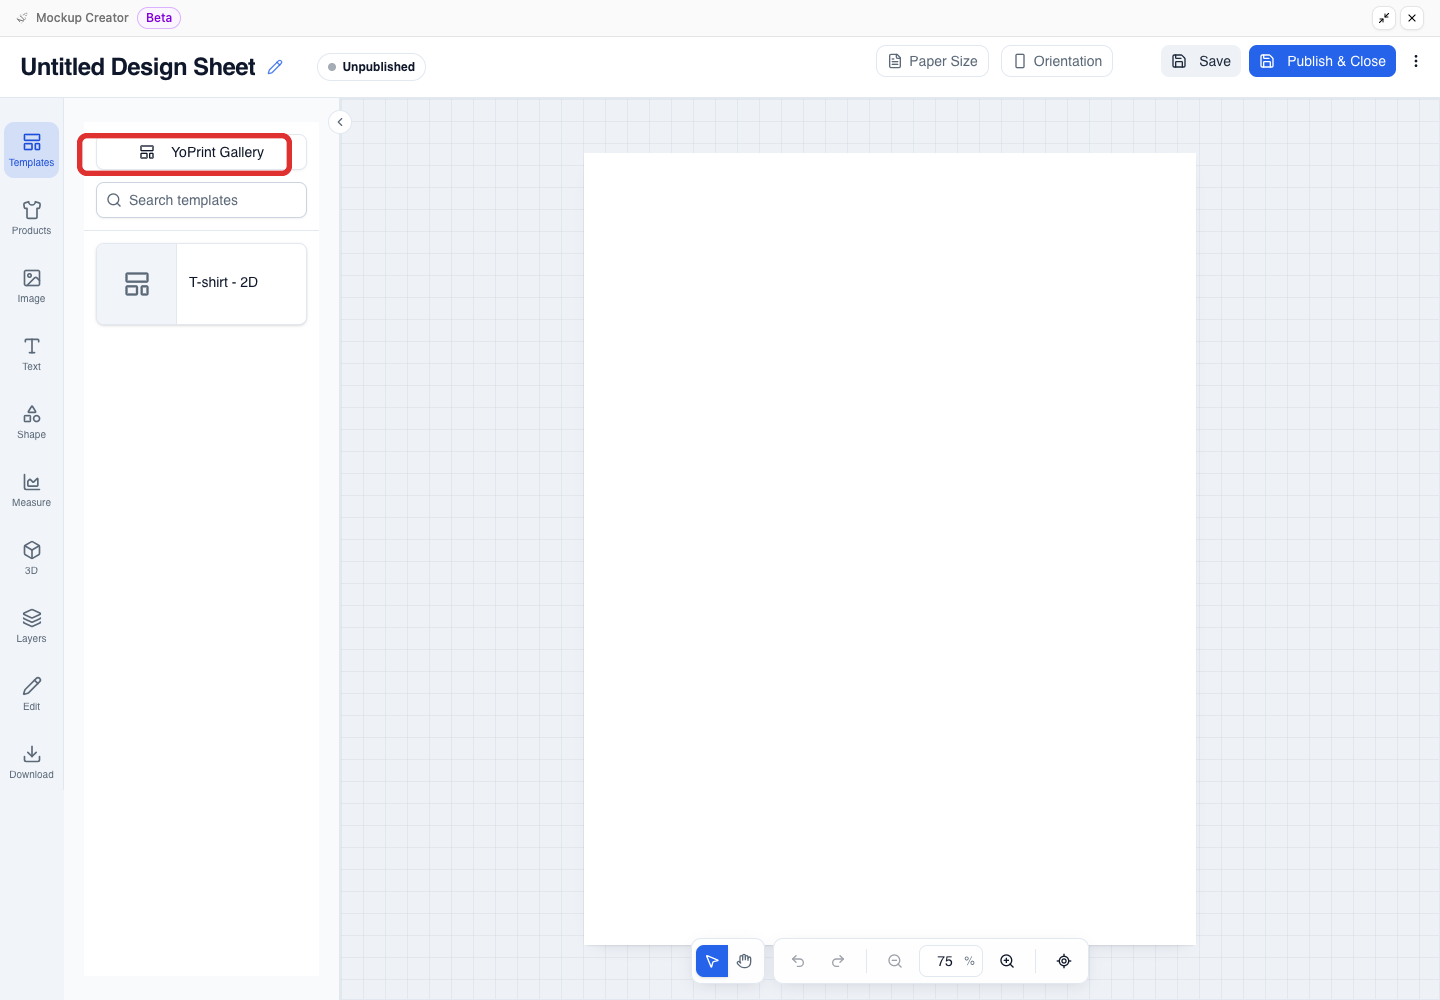Activate the hand pan tool
The image size is (1440, 1000).
(x=744, y=961)
